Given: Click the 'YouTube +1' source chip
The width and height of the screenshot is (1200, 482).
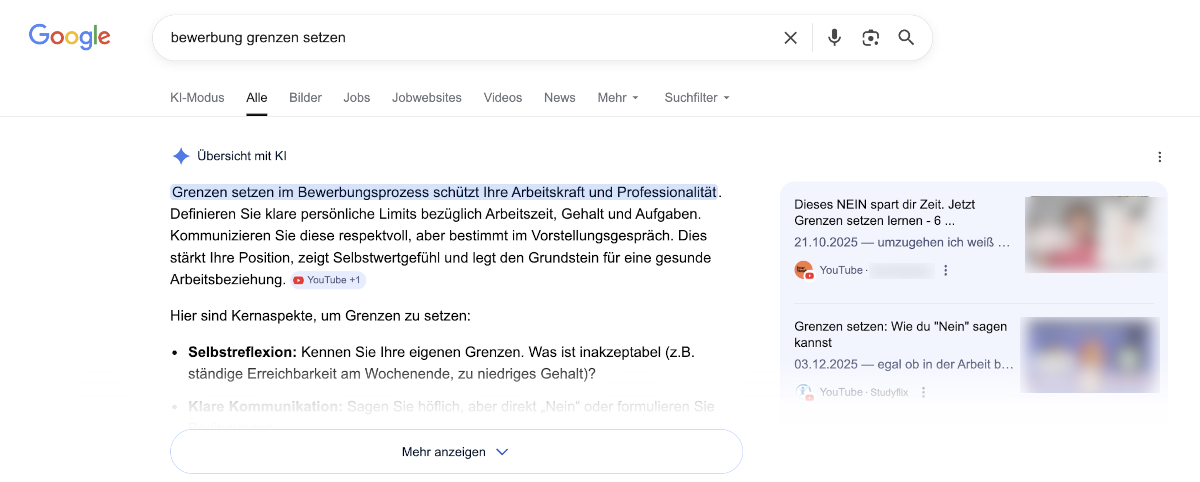Looking at the screenshot, I should tap(329, 280).
